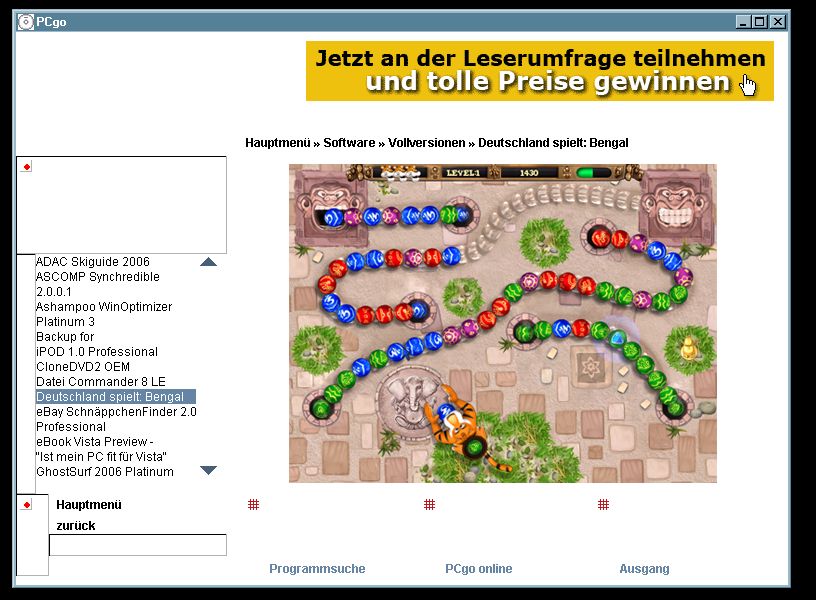The image size is (816, 600).
Task: Click the PCgo title bar app icon
Action: coord(26,22)
